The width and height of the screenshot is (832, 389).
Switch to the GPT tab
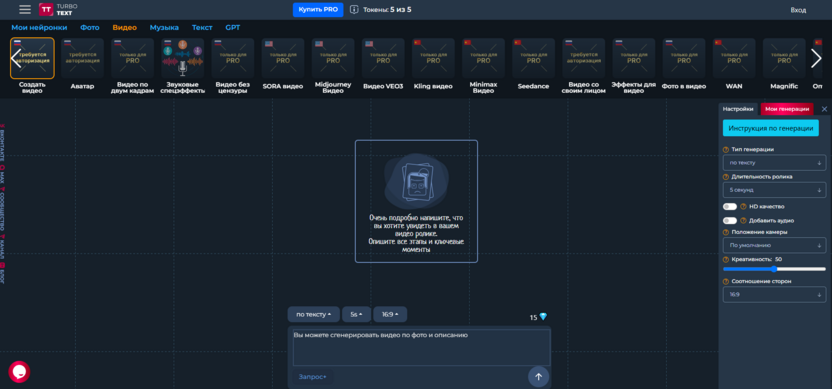232,28
